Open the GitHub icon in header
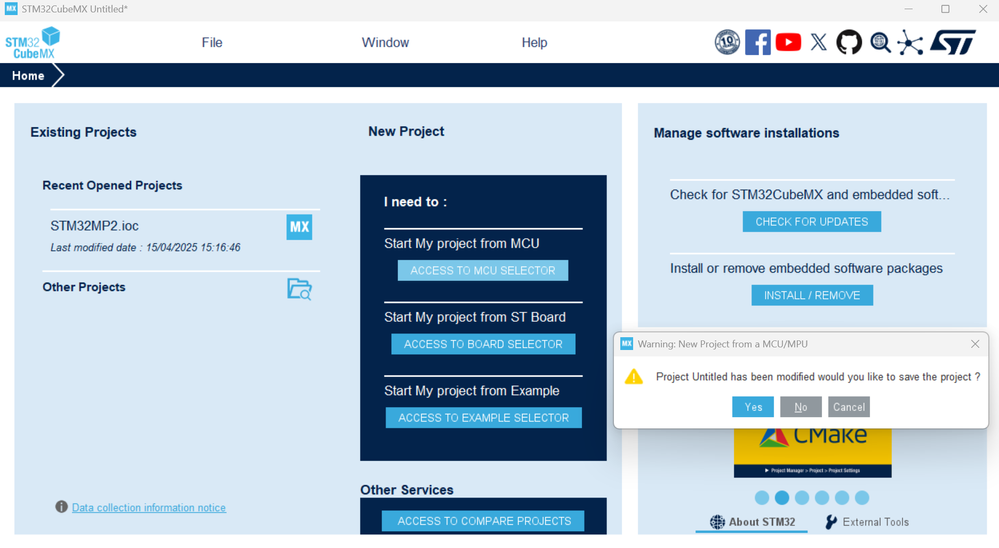Viewport: 999px width, 548px height. click(849, 43)
